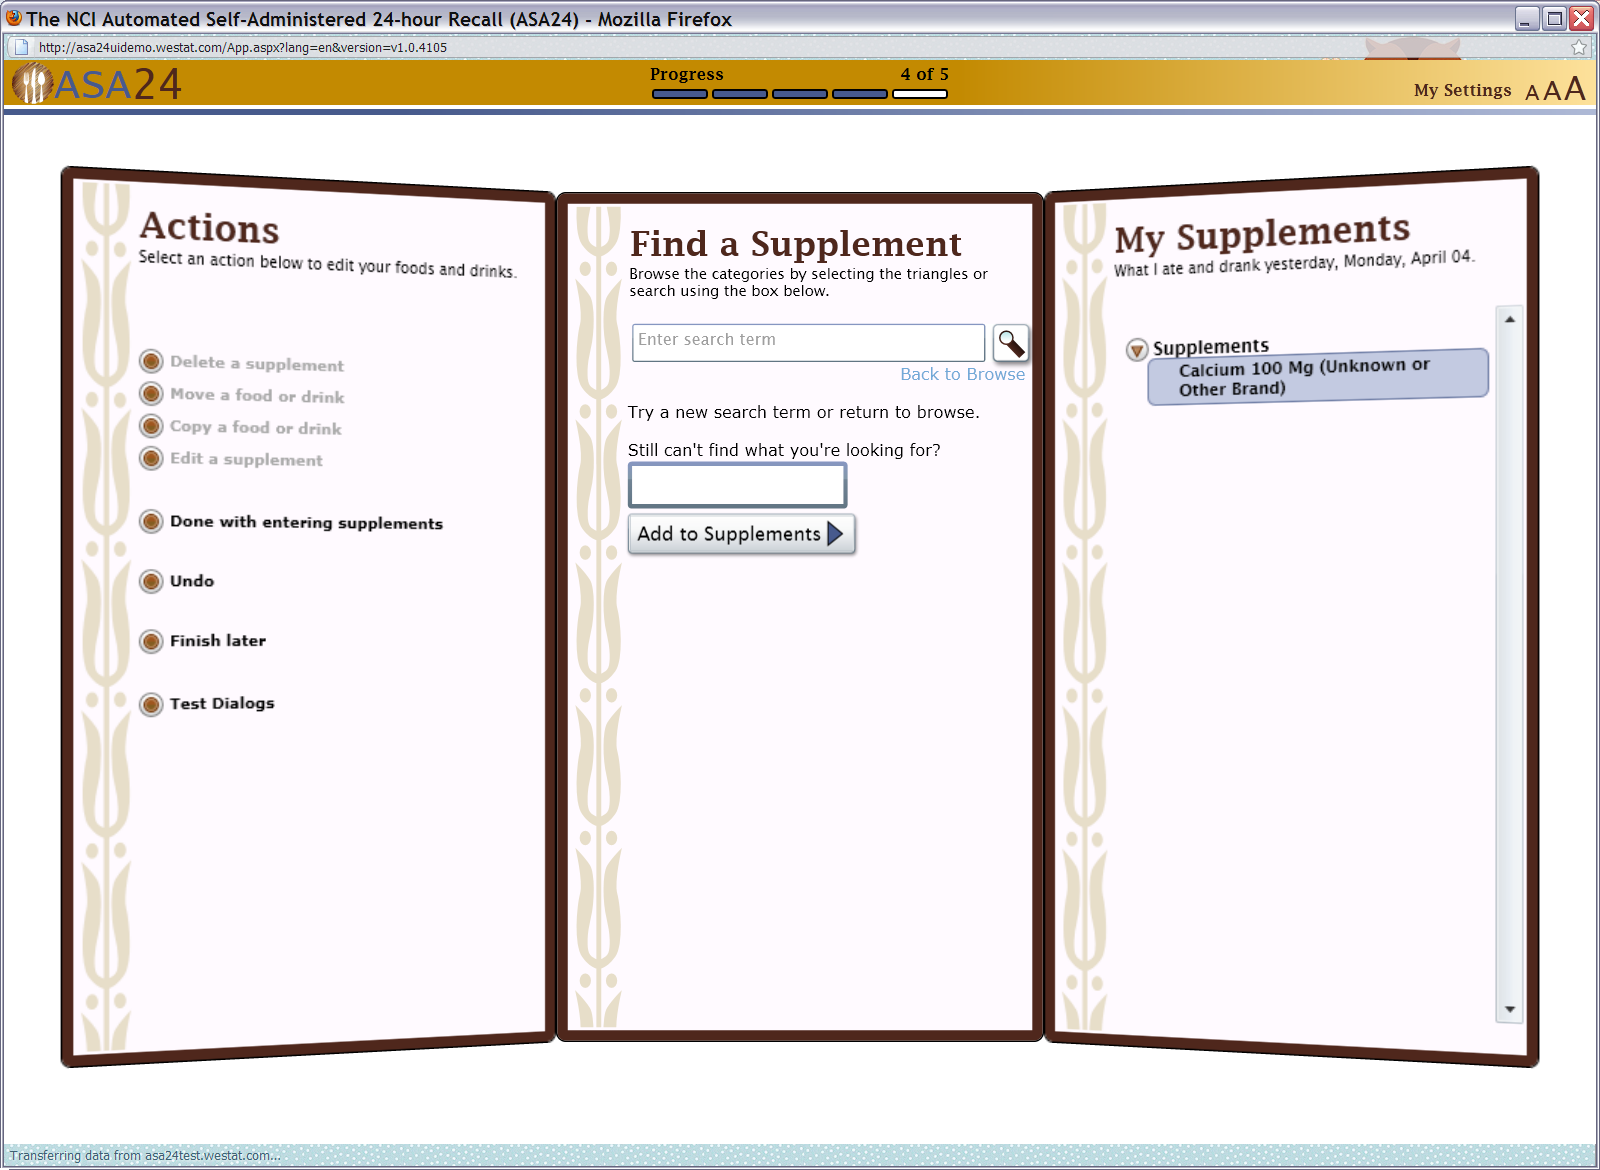Click the Finish later bullet icon
Viewport: 1600px width, 1170px height.
tap(151, 641)
